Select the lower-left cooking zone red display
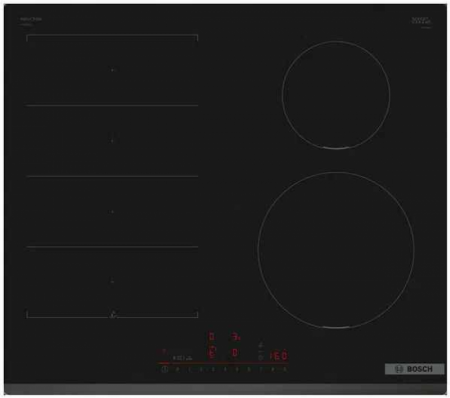Screen dimensions: 450x398 (x=211, y=353)
